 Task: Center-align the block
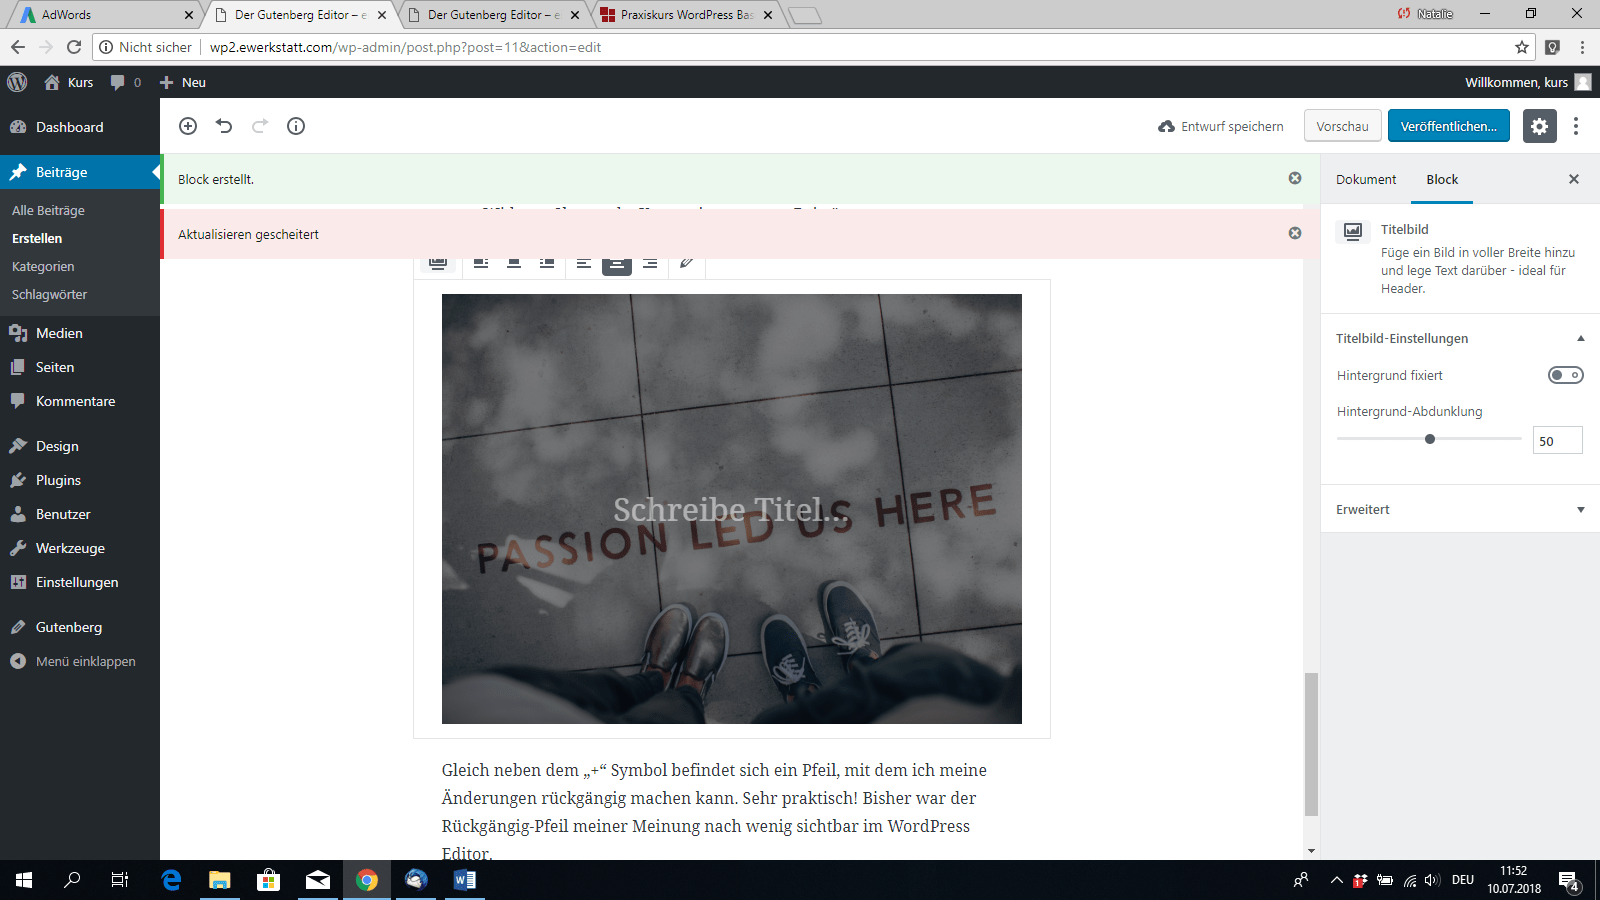[x=514, y=264]
